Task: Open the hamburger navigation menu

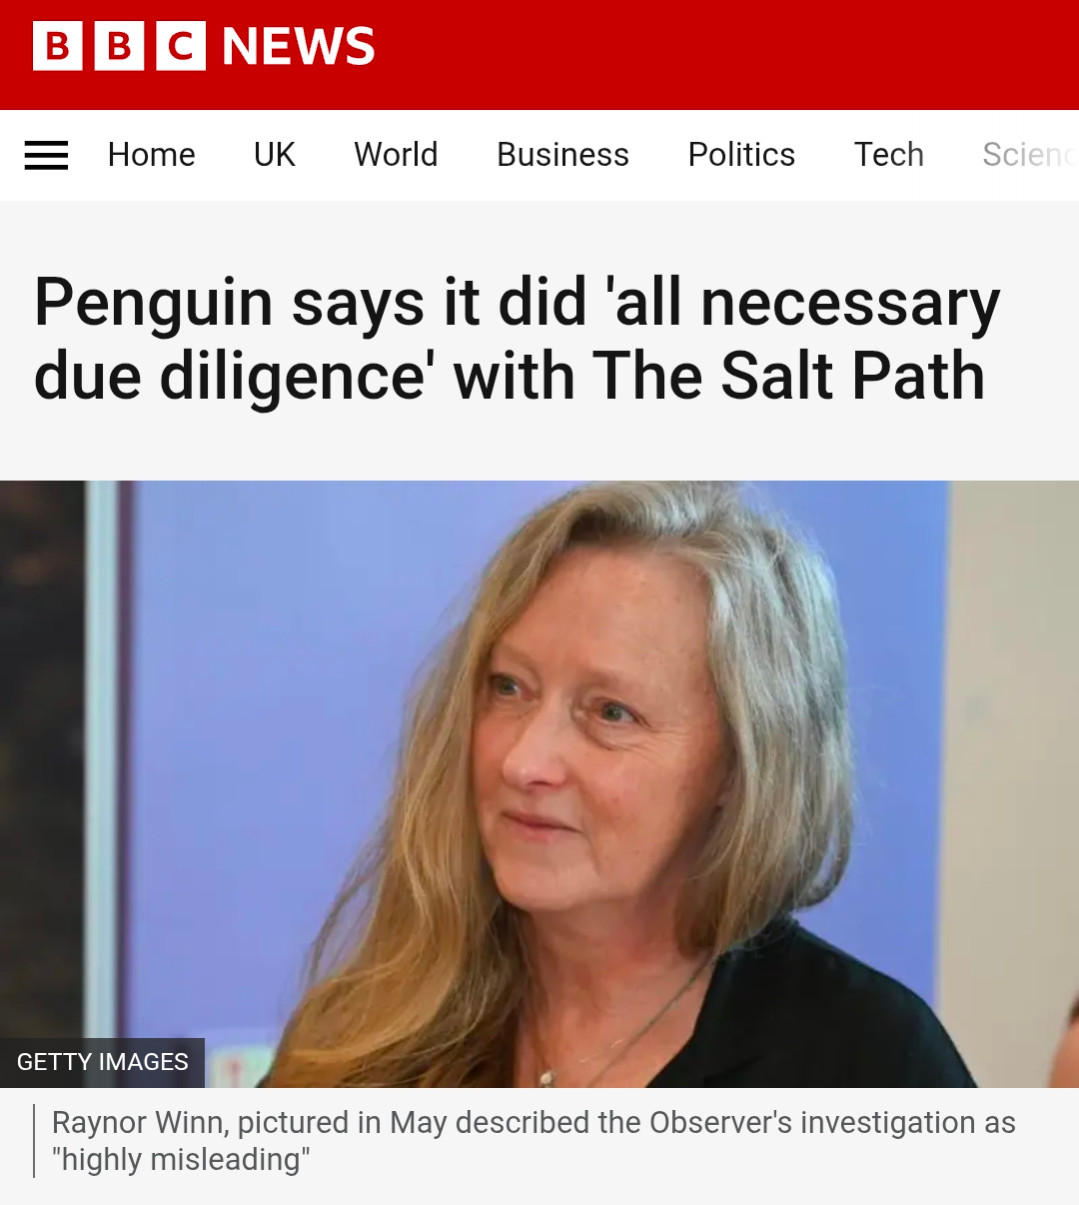Action: (x=46, y=155)
